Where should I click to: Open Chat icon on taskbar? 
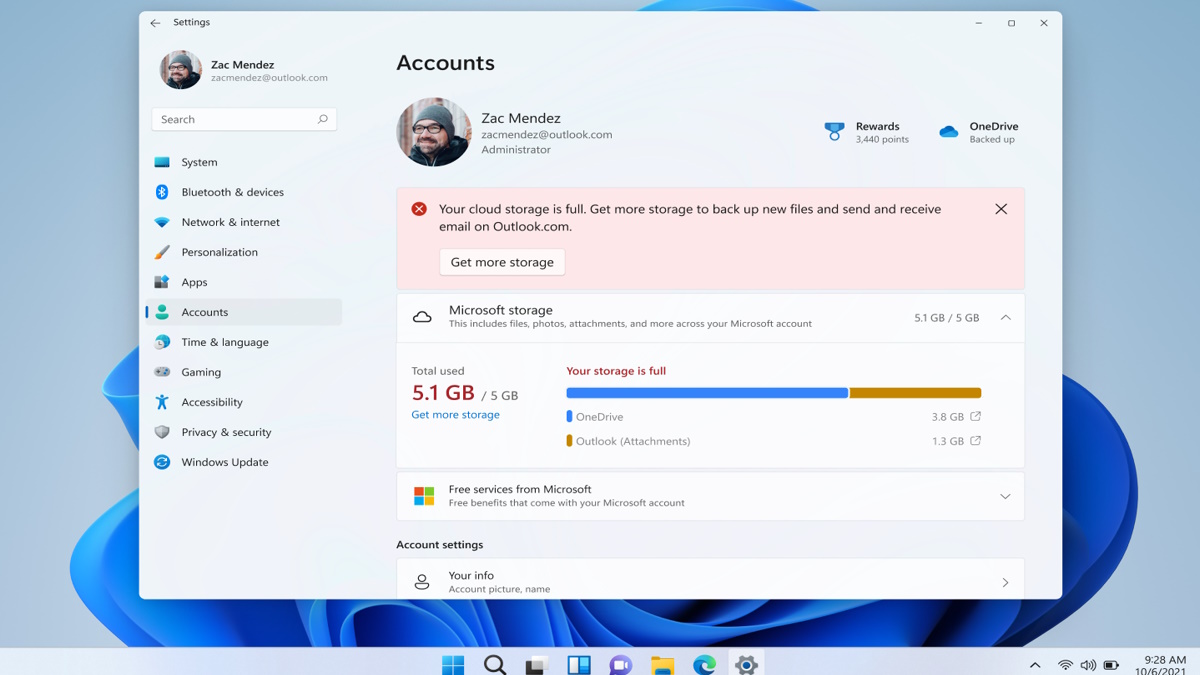621,665
